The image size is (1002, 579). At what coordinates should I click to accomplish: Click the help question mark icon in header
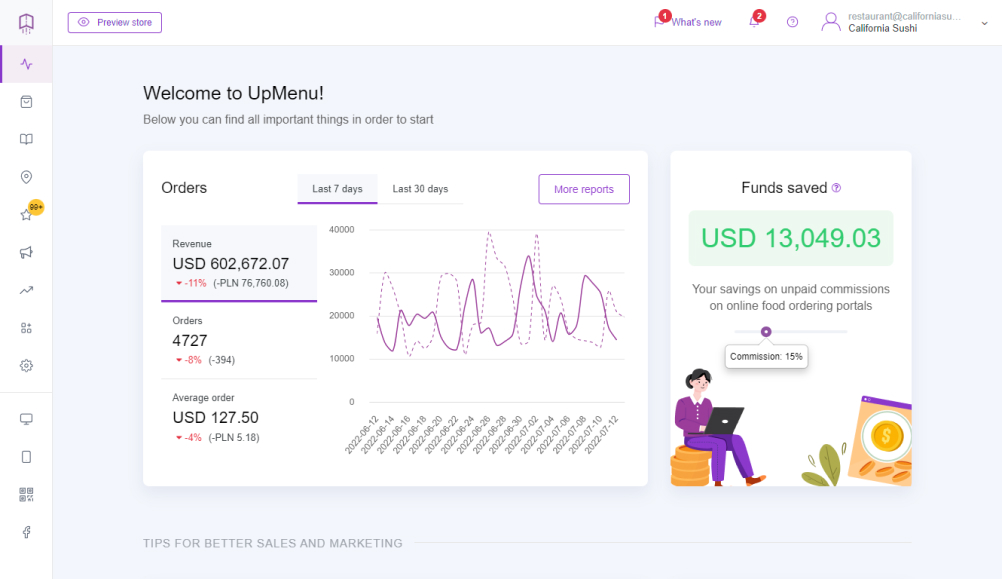pyautogui.click(x=792, y=22)
